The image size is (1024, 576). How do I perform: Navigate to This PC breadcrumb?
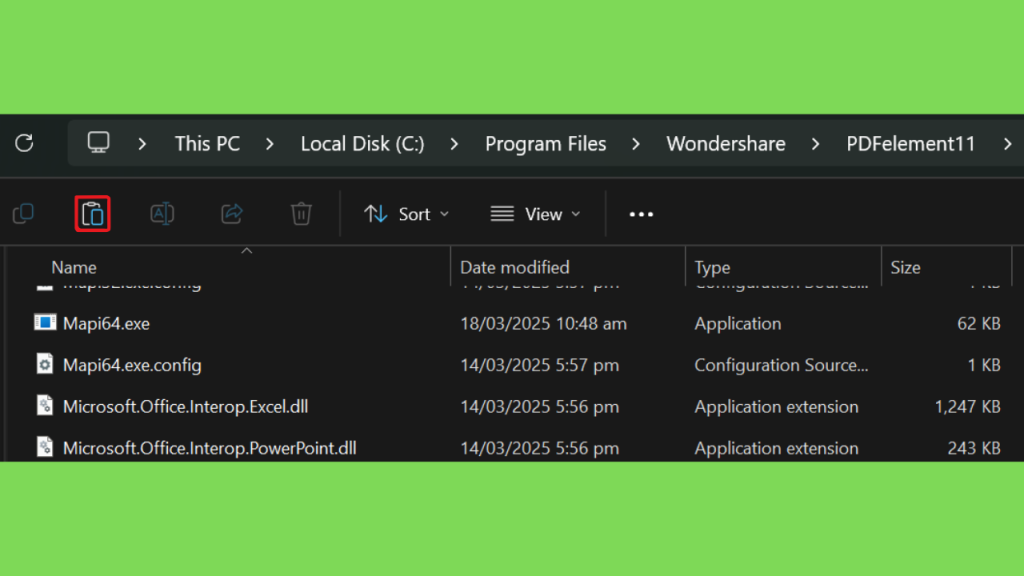207,144
